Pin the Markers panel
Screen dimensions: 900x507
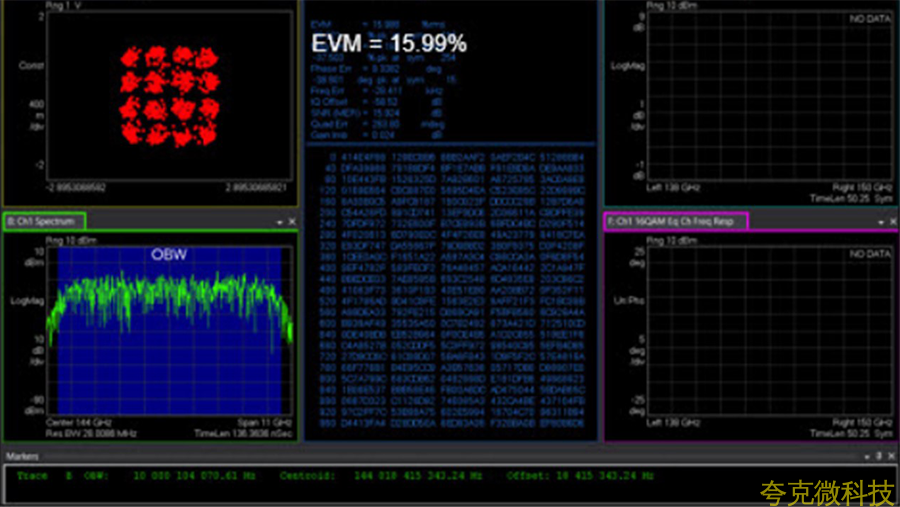(x=879, y=456)
